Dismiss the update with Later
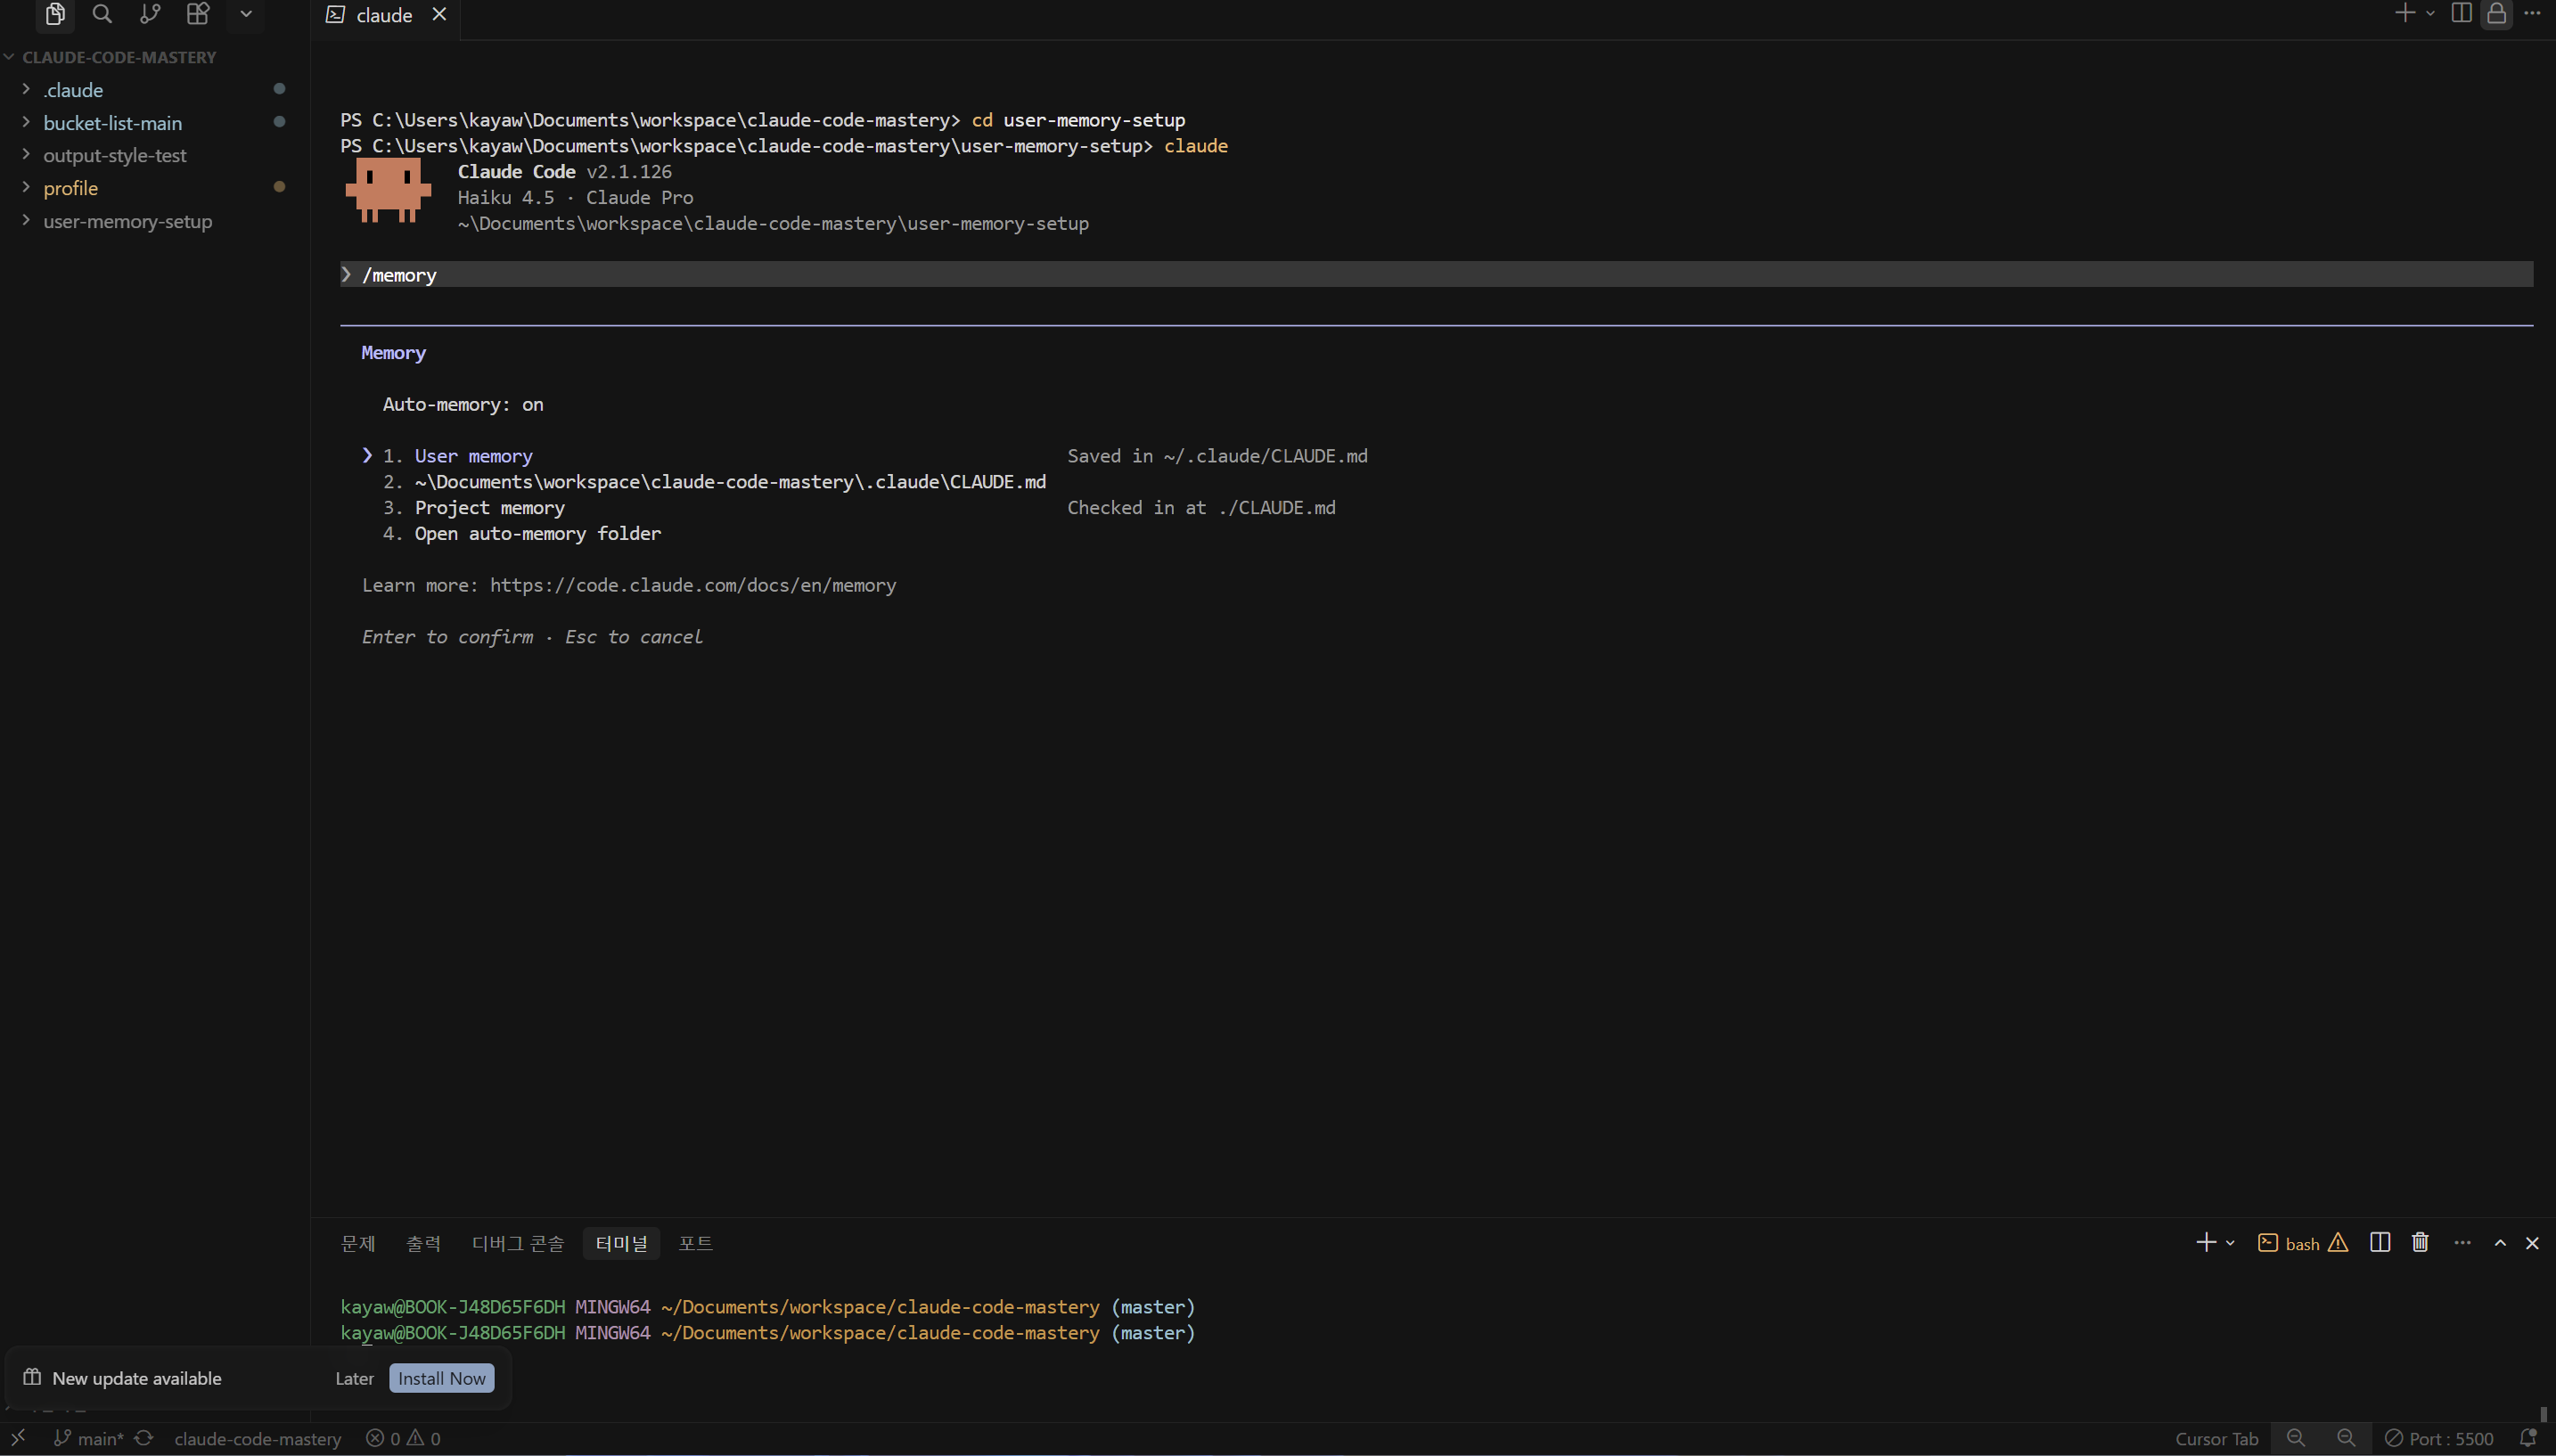This screenshot has width=2556, height=1456. coord(354,1378)
